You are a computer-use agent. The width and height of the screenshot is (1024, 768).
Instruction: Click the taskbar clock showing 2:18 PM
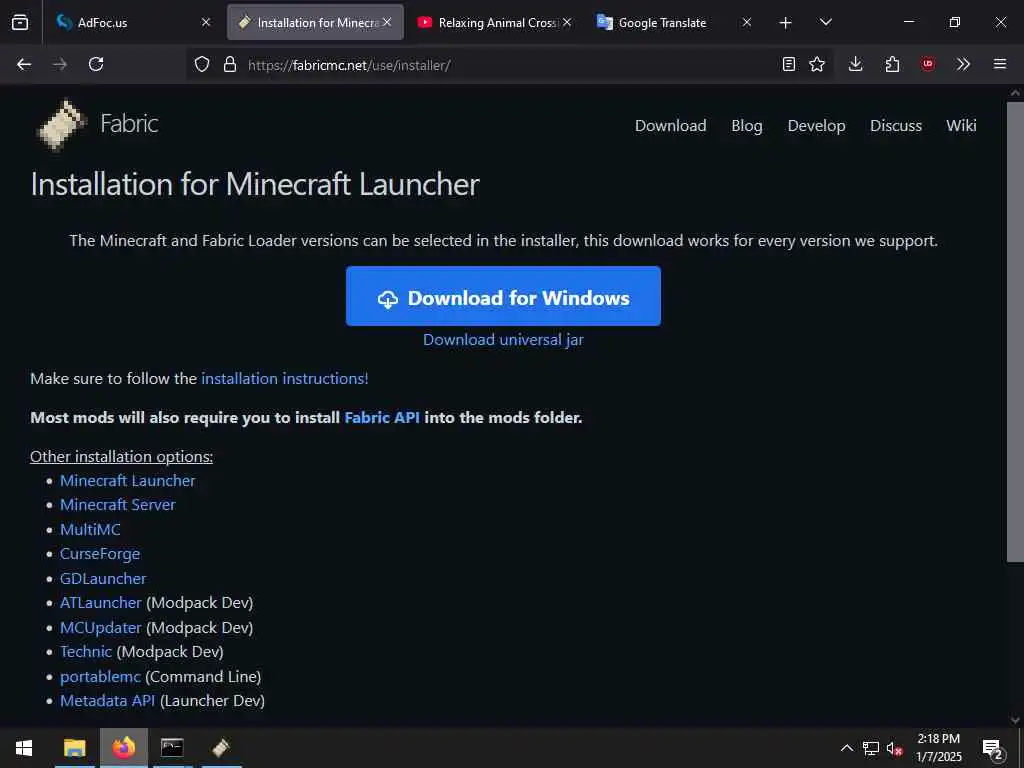[x=938, y=748]
